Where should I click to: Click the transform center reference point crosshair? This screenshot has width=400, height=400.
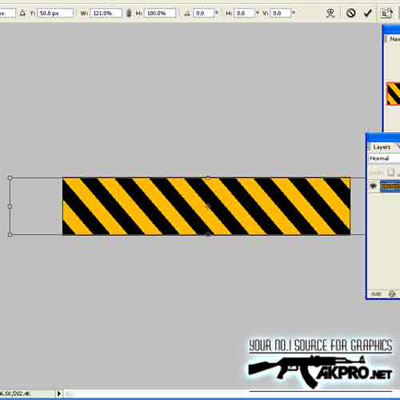point(208,206)
